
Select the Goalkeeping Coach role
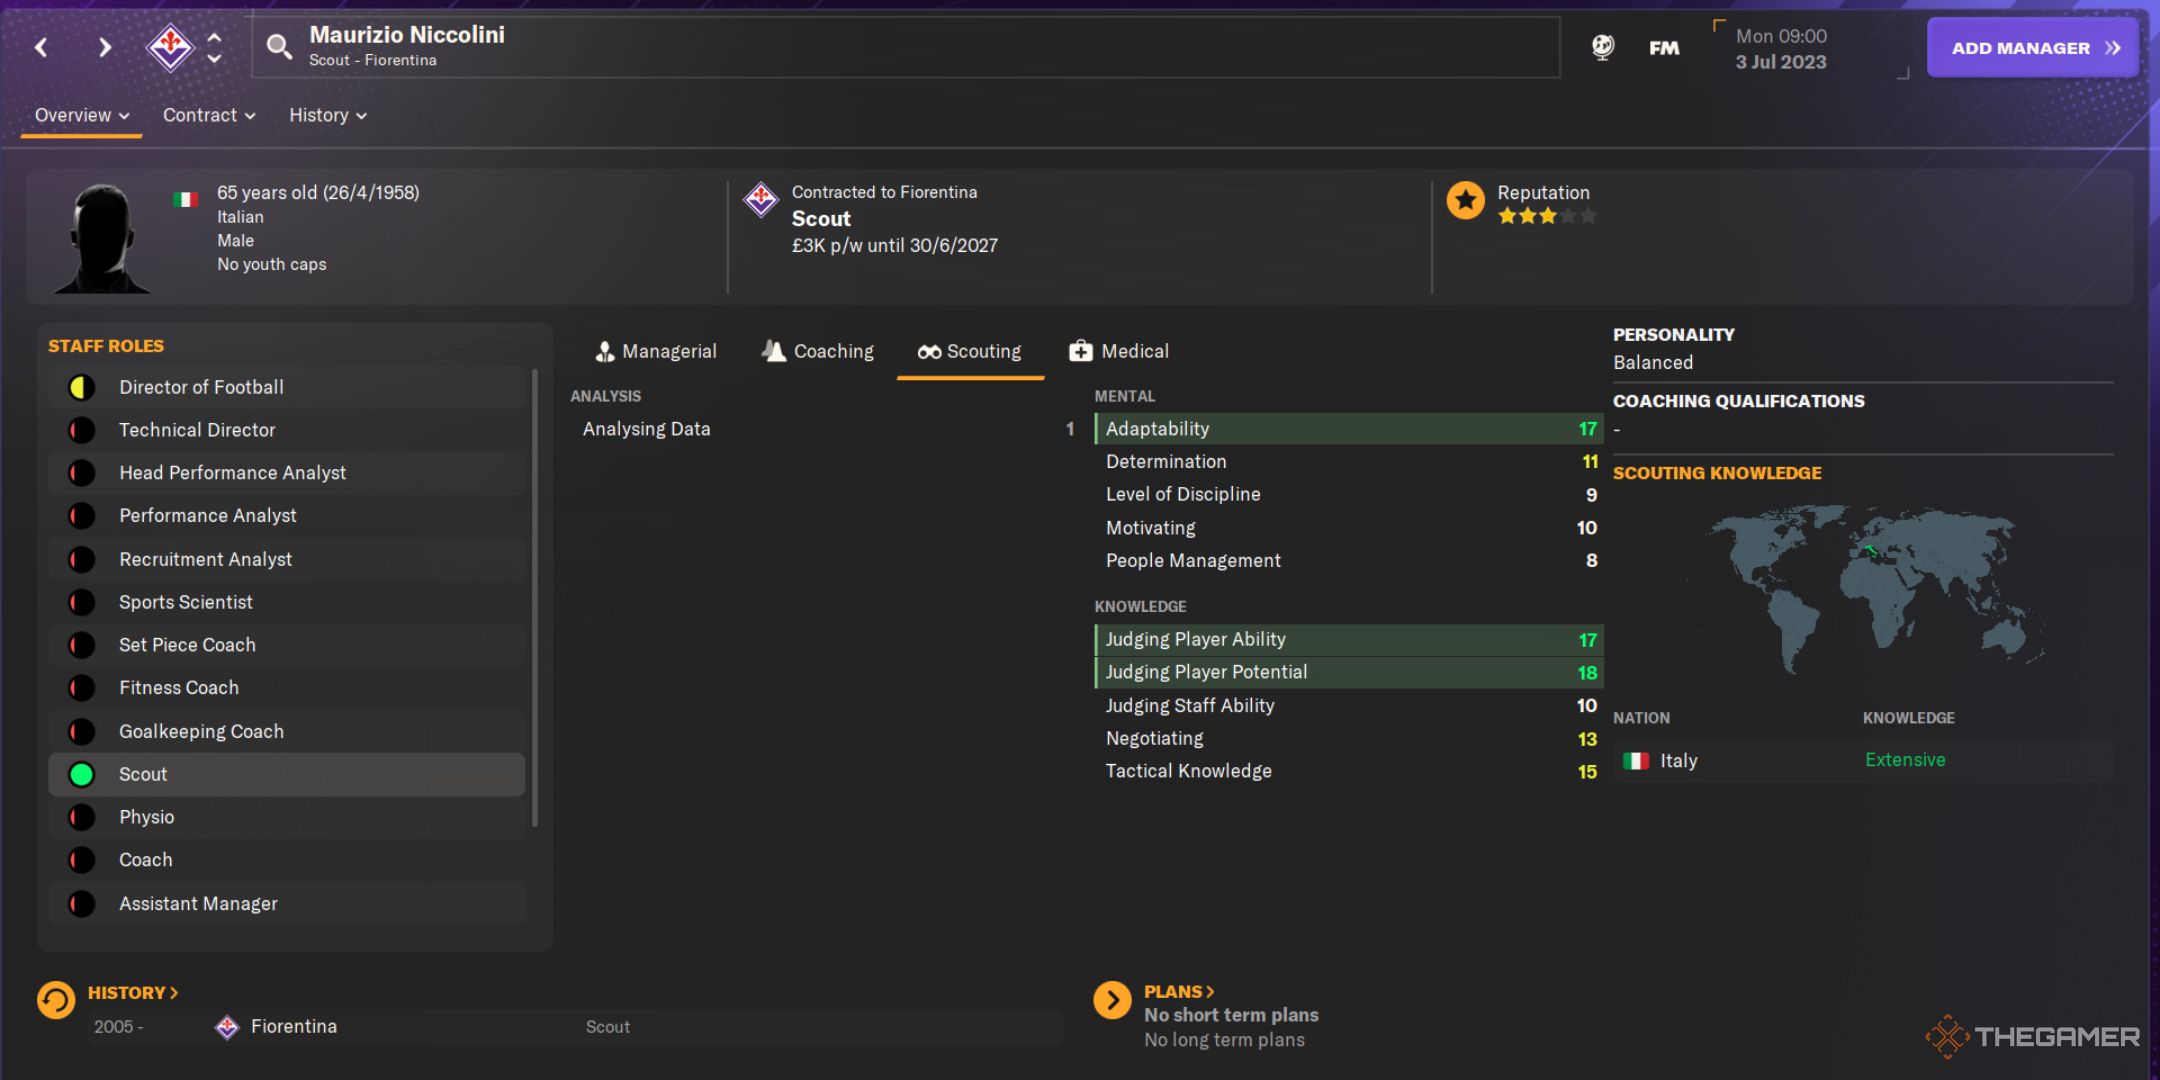(287, 731)
